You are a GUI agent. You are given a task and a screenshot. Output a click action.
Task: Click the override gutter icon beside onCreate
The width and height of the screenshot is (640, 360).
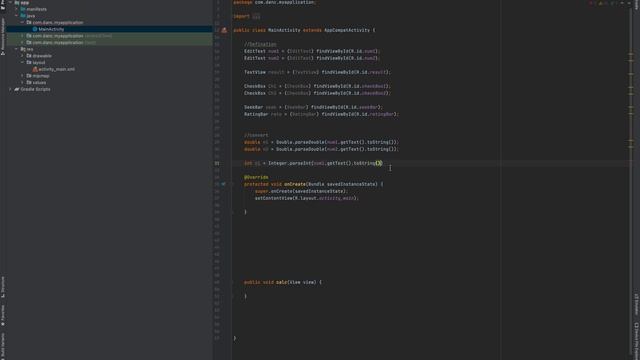click(x=223, y=184)
